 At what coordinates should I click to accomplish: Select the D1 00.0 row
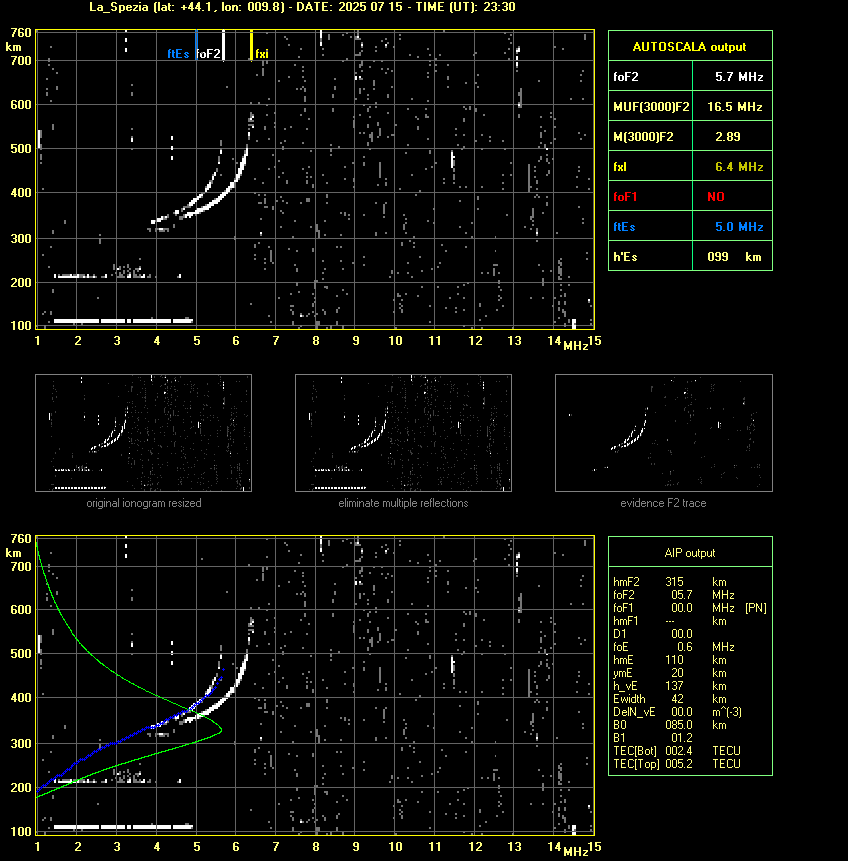[x=652, y=634]
